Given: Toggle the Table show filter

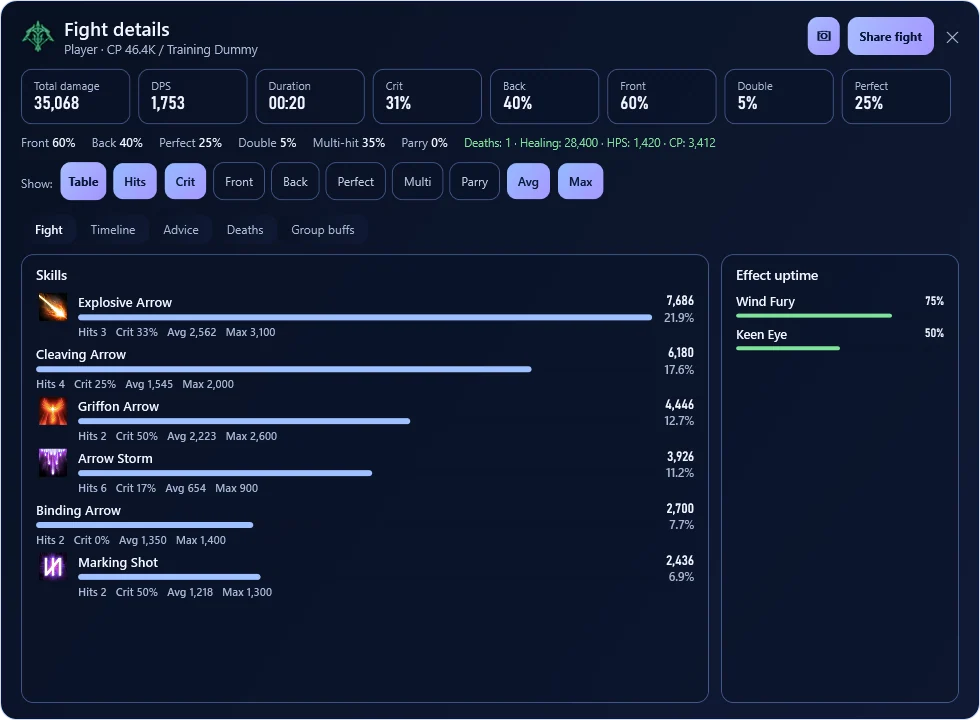Looking at the screenshot, I should pyautogui.click(x=83, y=182).
